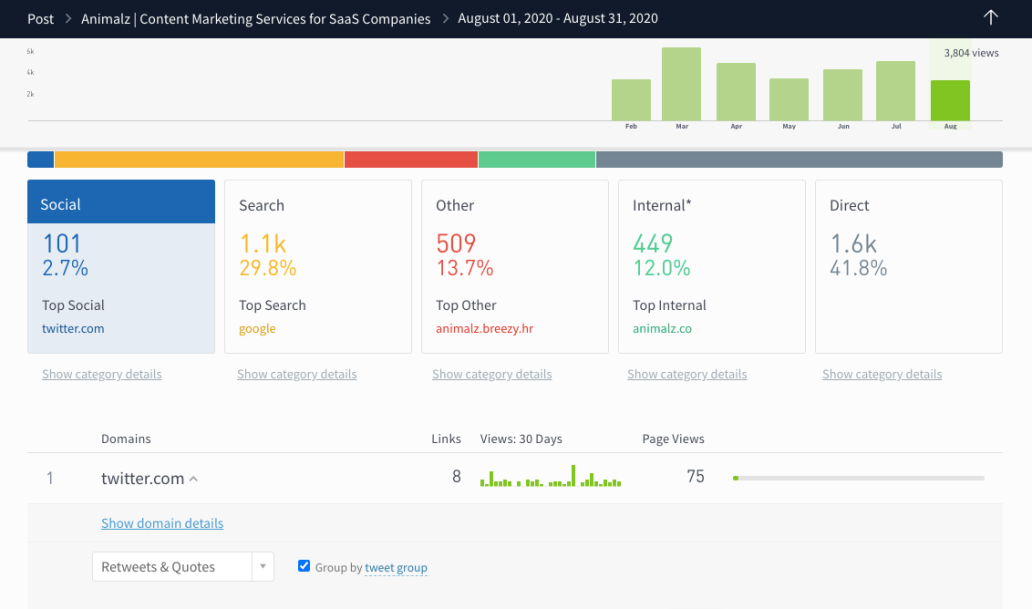Click the scroll-to-top arrow icon
The image size is (1032, 609).
point(990,17)
